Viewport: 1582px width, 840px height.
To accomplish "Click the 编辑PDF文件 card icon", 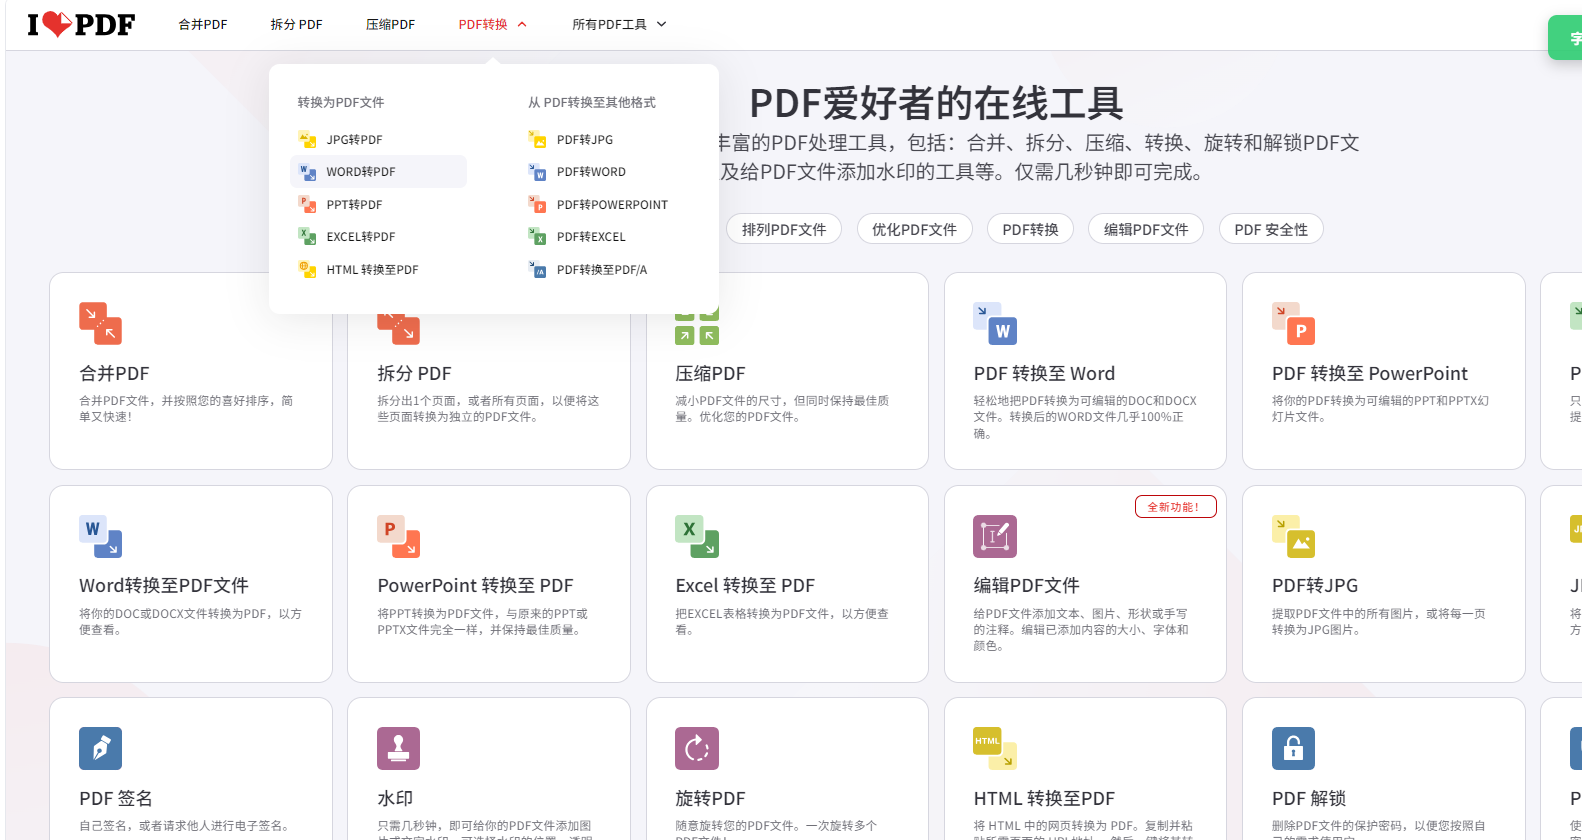I will tap(995, 536).
